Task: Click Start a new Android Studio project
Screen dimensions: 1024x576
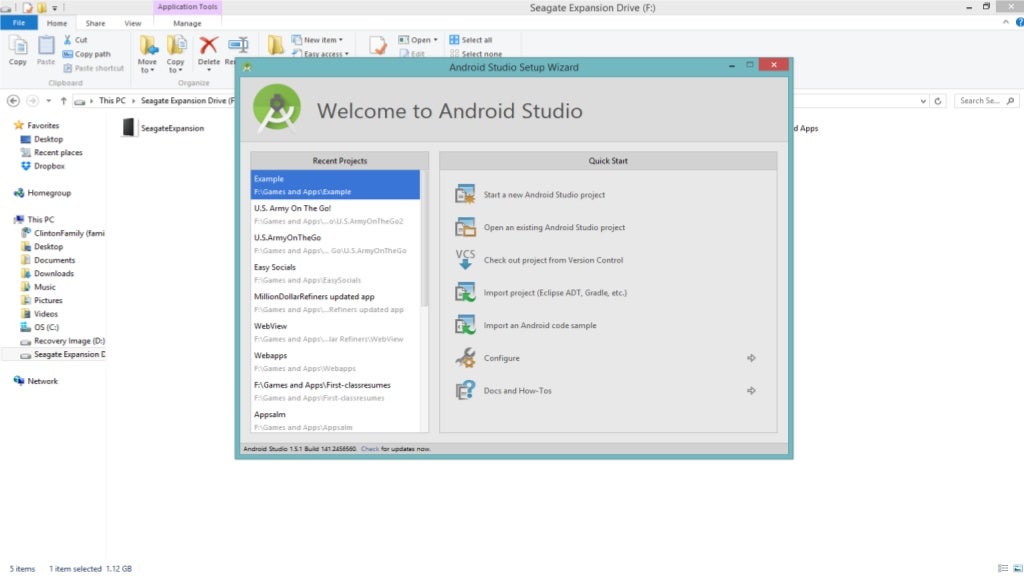Action: (544, 195)
